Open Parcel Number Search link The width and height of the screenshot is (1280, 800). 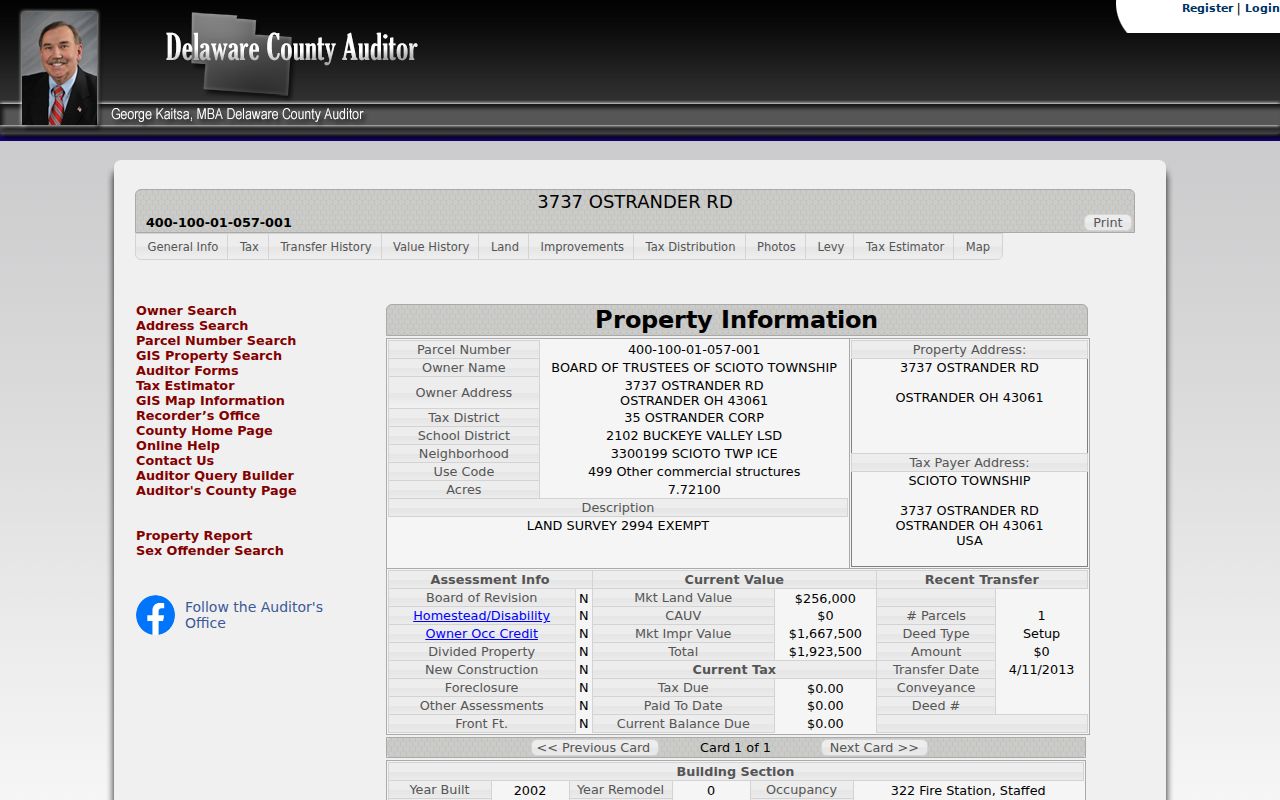tap(216, 341)
